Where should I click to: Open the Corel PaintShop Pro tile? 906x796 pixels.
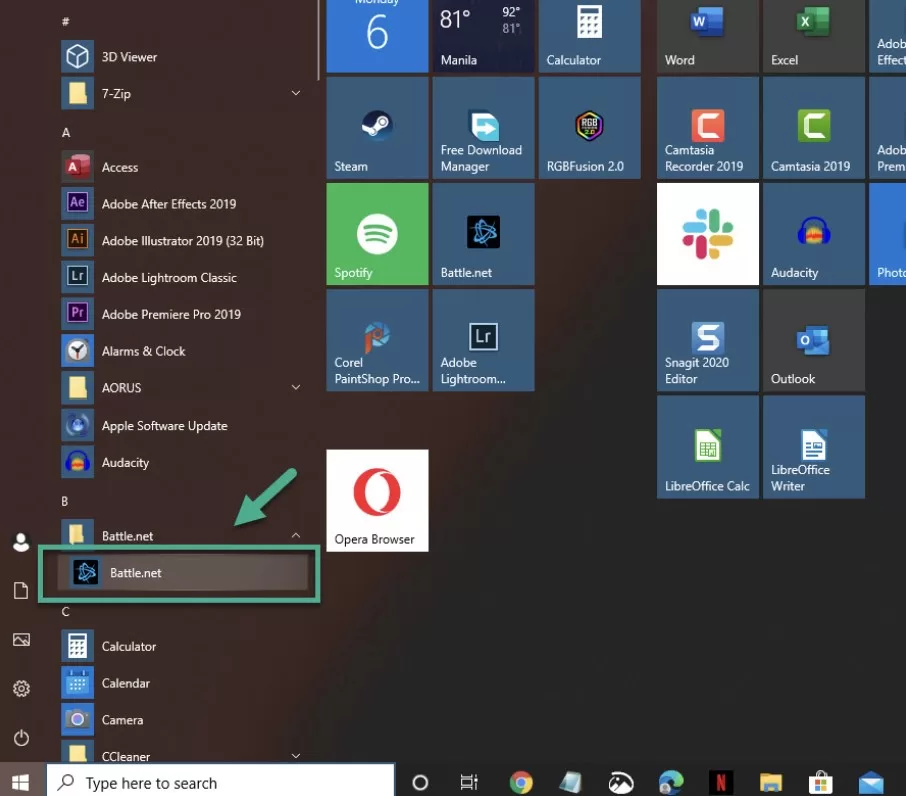377,340
